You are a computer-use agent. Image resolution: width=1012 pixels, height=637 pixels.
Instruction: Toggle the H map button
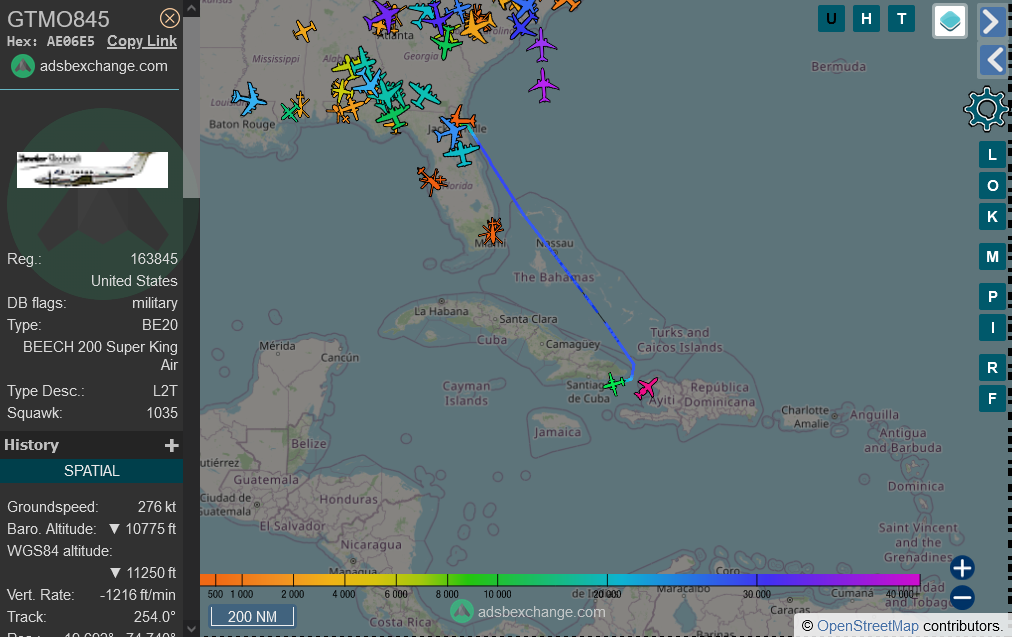pos(866,19)
